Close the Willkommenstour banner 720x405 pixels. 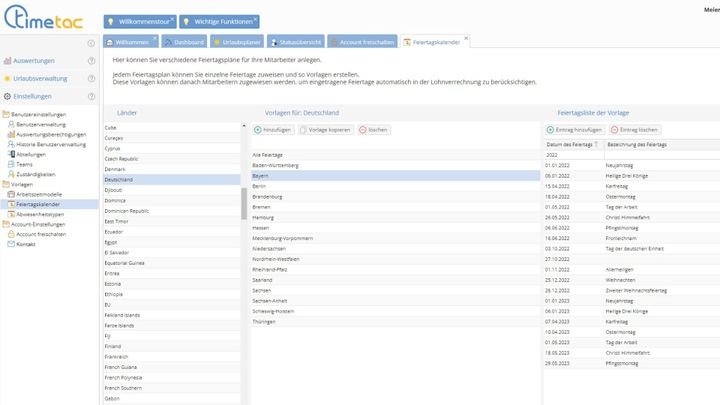[171, 18]
